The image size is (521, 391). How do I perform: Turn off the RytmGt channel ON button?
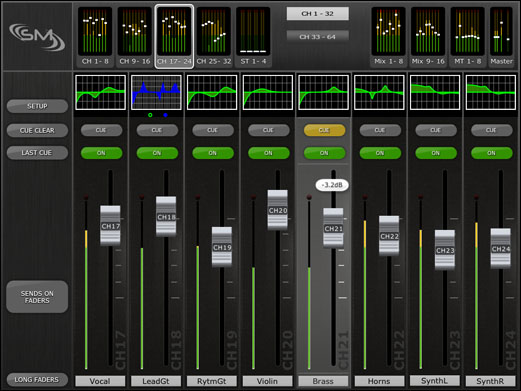coord(213,153)
